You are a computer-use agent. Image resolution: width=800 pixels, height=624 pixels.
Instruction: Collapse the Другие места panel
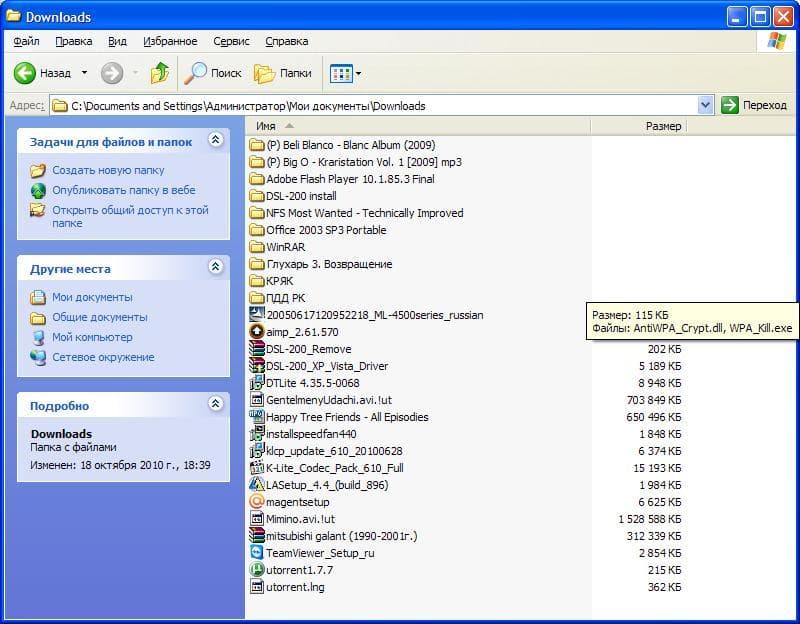click(x=216, y=266)
